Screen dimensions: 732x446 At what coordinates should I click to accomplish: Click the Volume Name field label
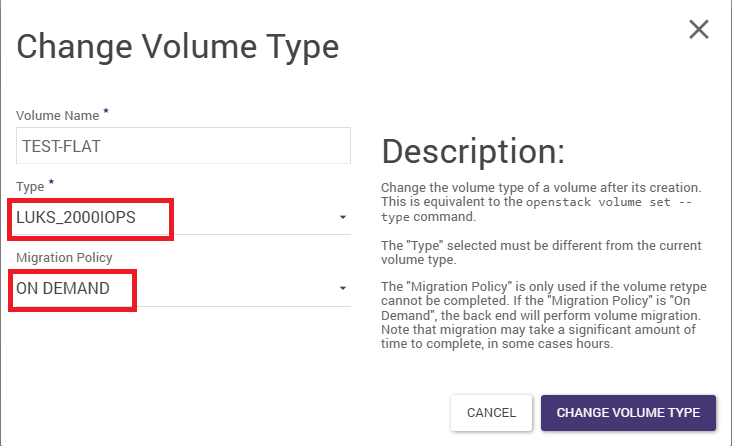point(58,117)
